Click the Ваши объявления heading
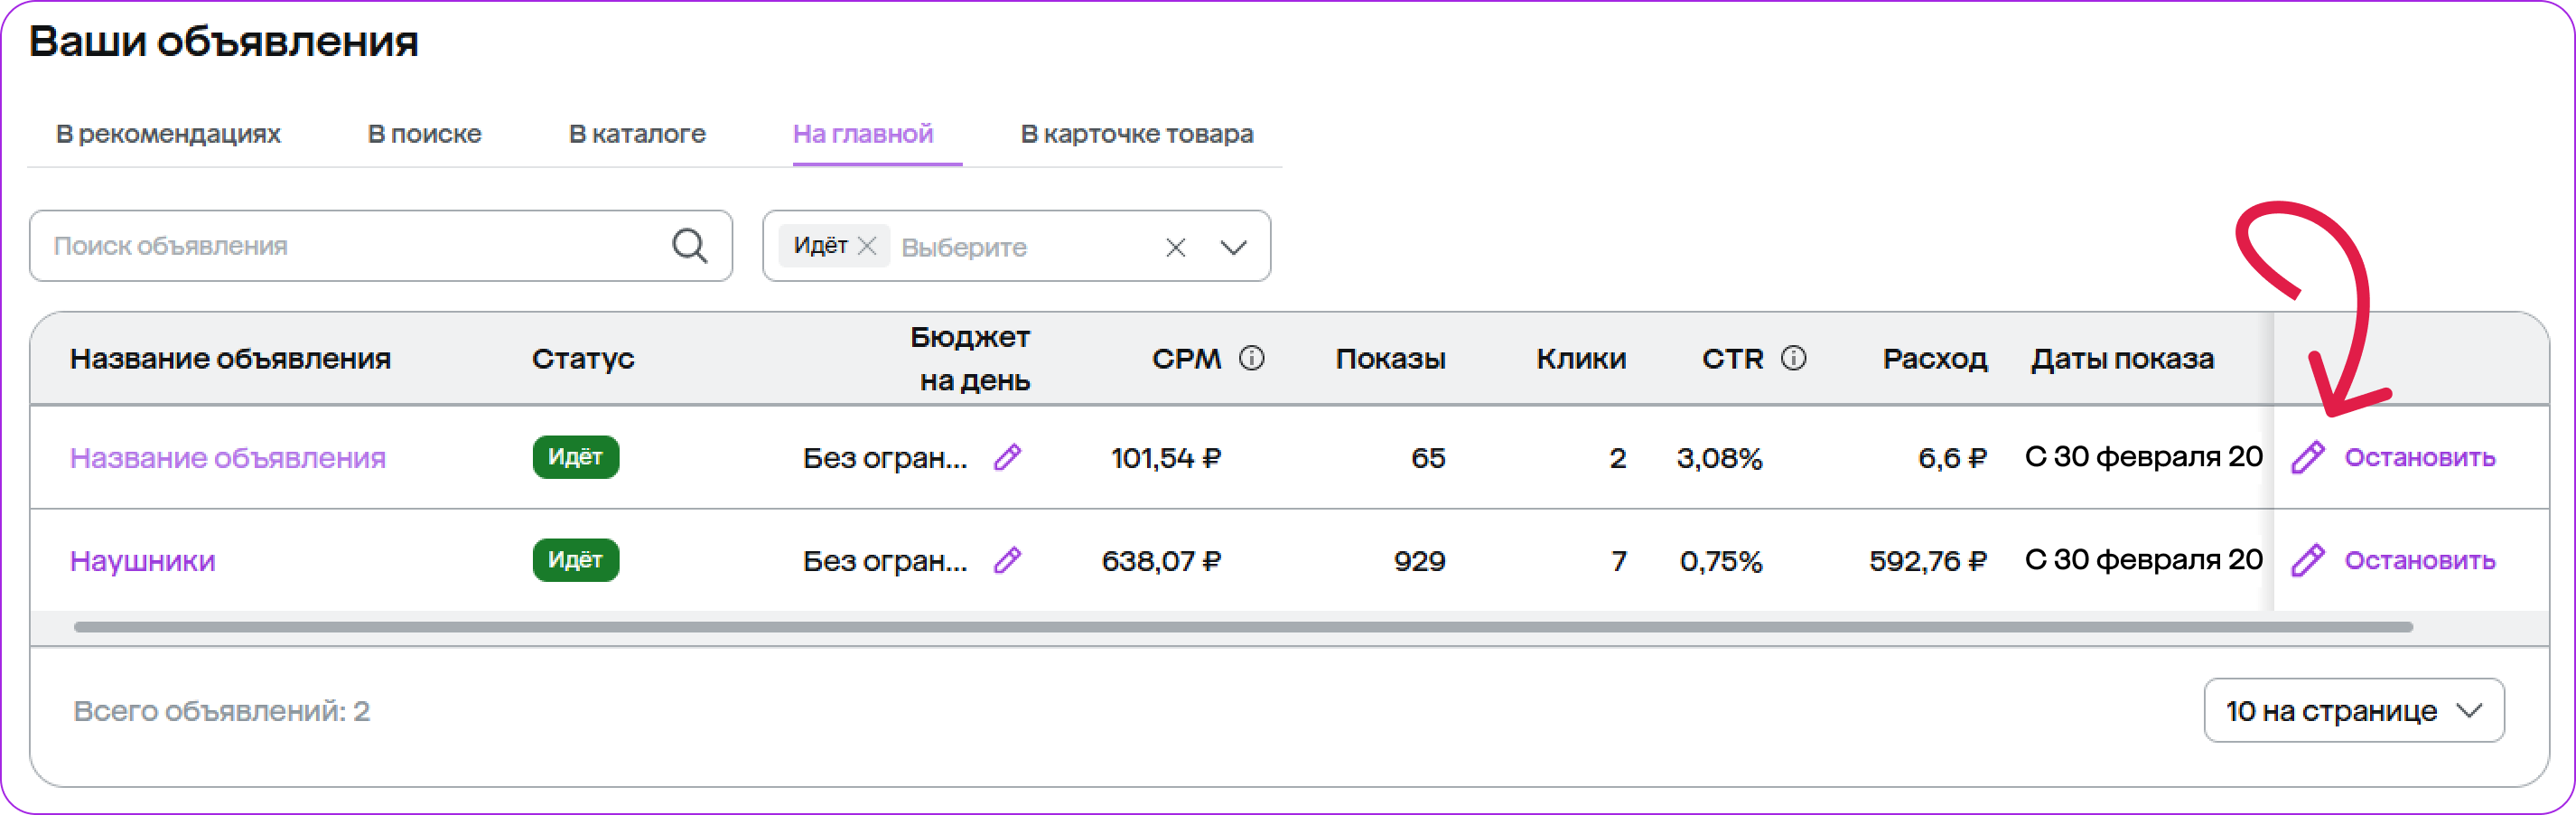 pos(224,42)
